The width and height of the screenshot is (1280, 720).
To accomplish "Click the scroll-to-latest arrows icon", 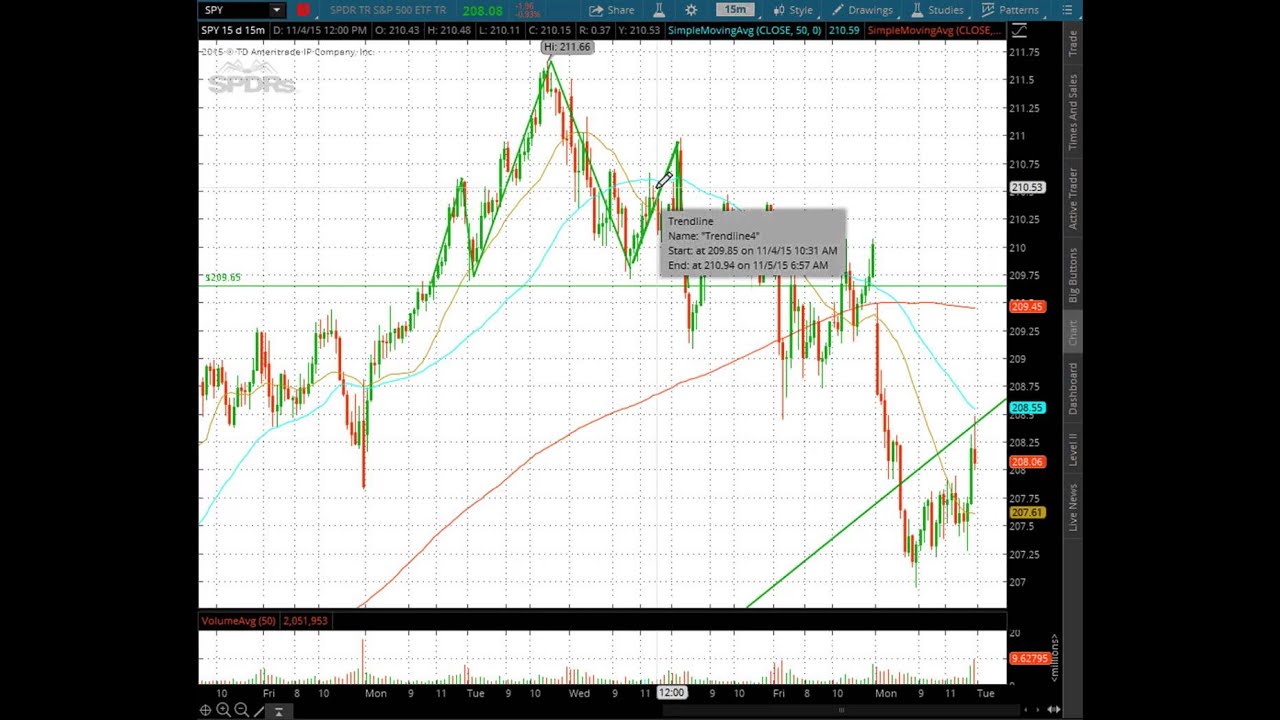I will point(1053,710).
